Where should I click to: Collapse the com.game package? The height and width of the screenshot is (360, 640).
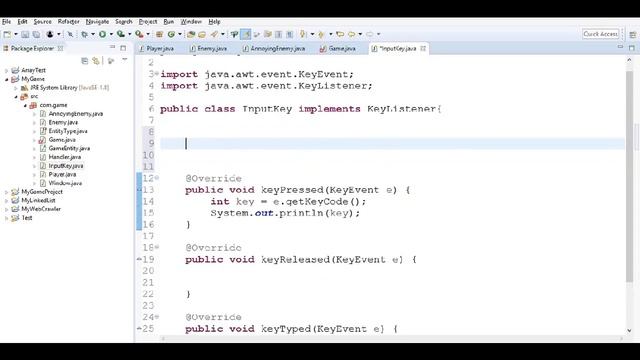point(25,105)
